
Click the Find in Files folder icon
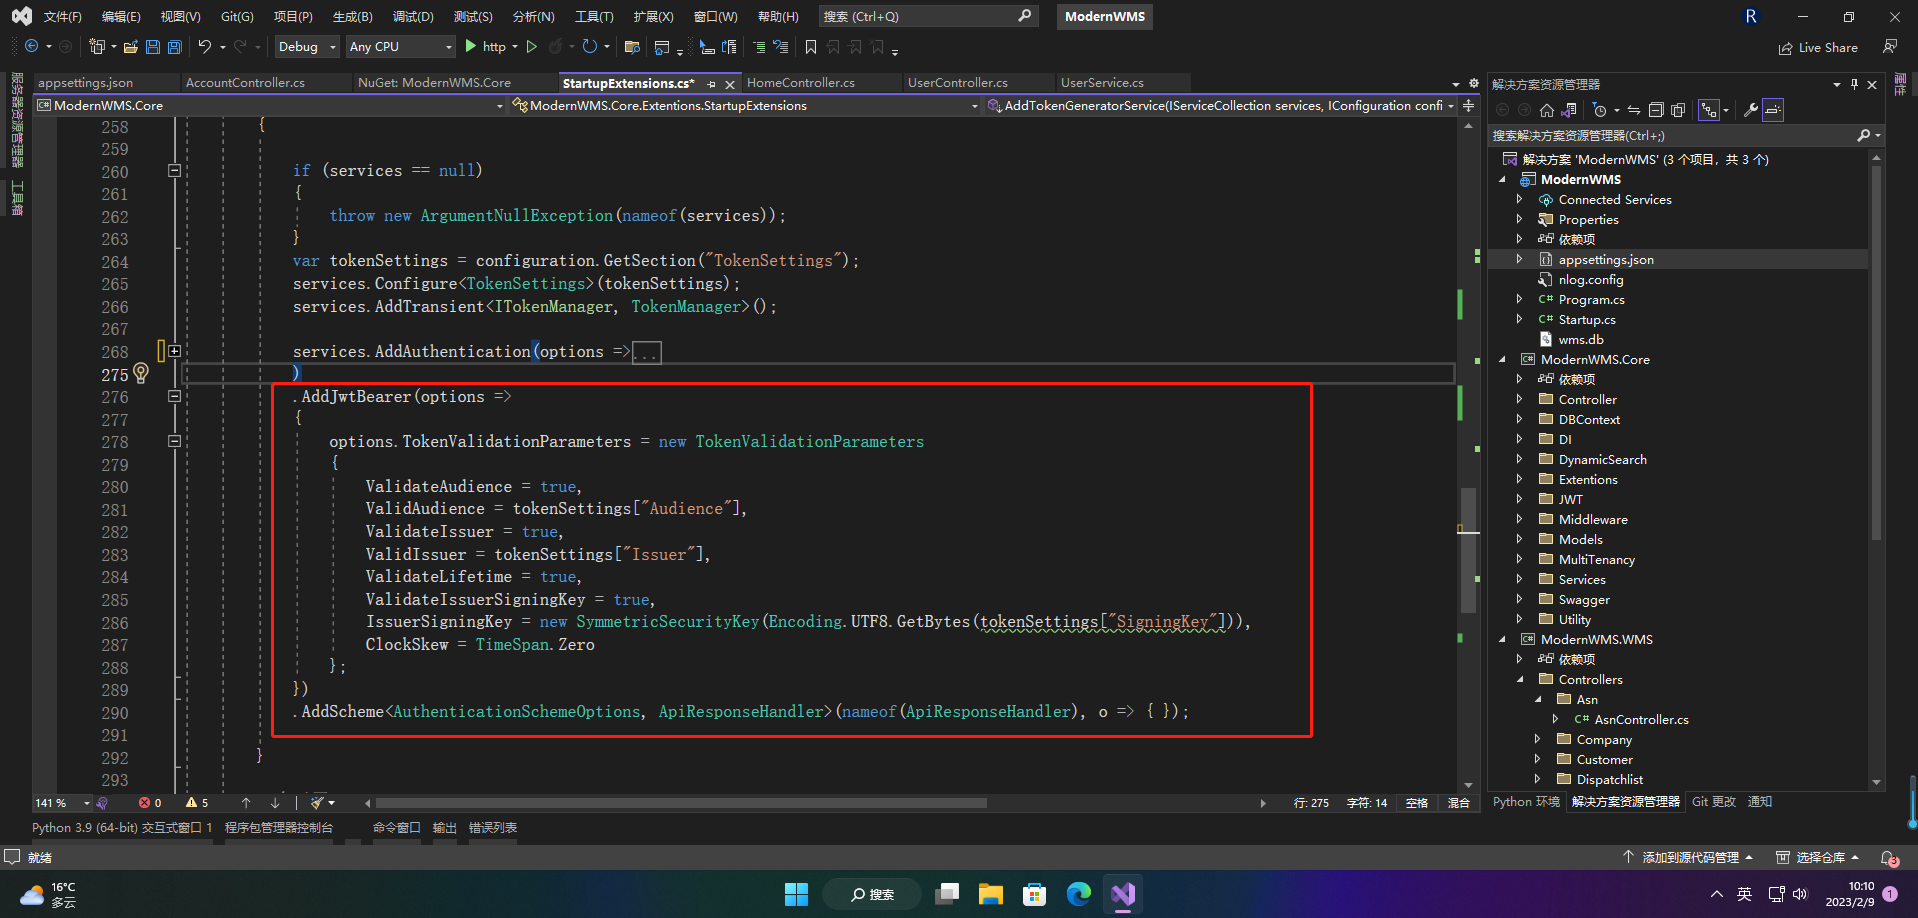(632, 47)
